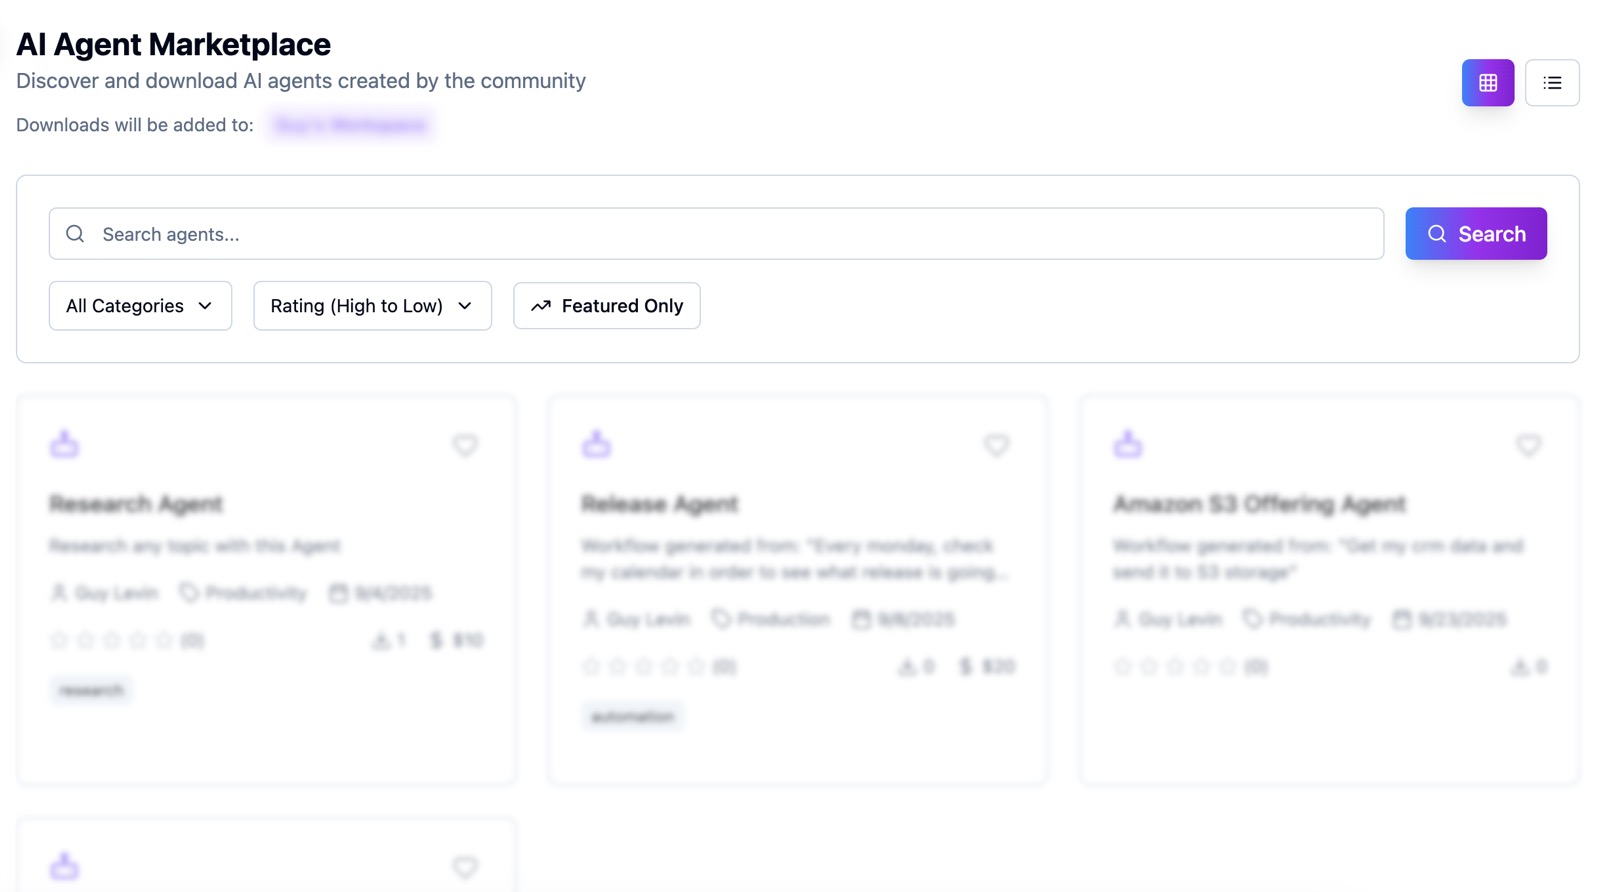This screenshot has height=892, width=1600.
Task: Click the automation tag on Release Agent
Action: 632,716
